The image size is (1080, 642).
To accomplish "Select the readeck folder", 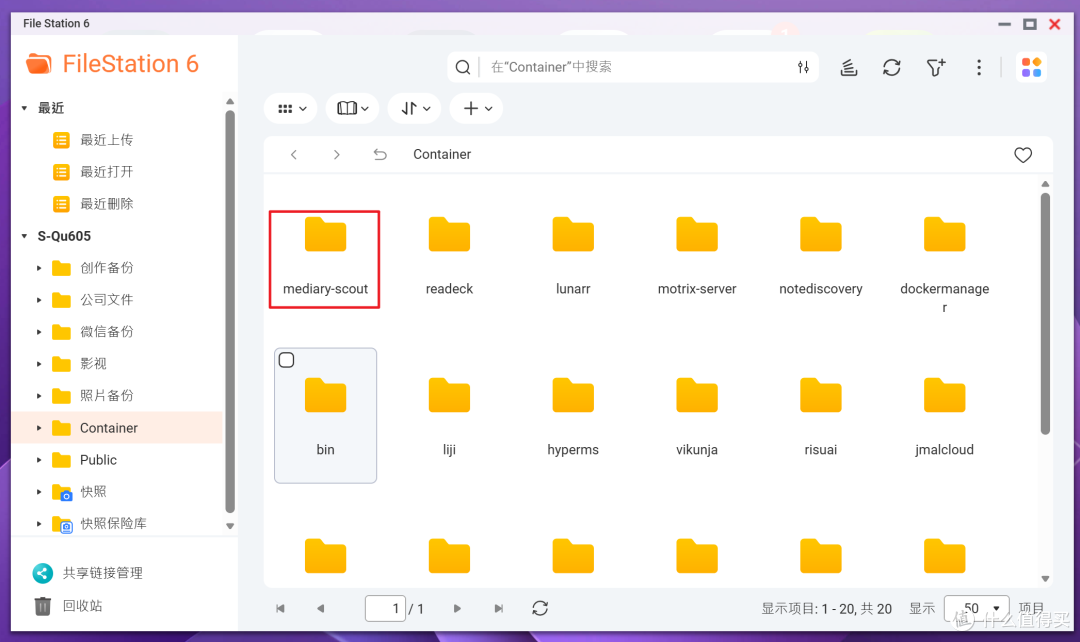I will (449, 256).
